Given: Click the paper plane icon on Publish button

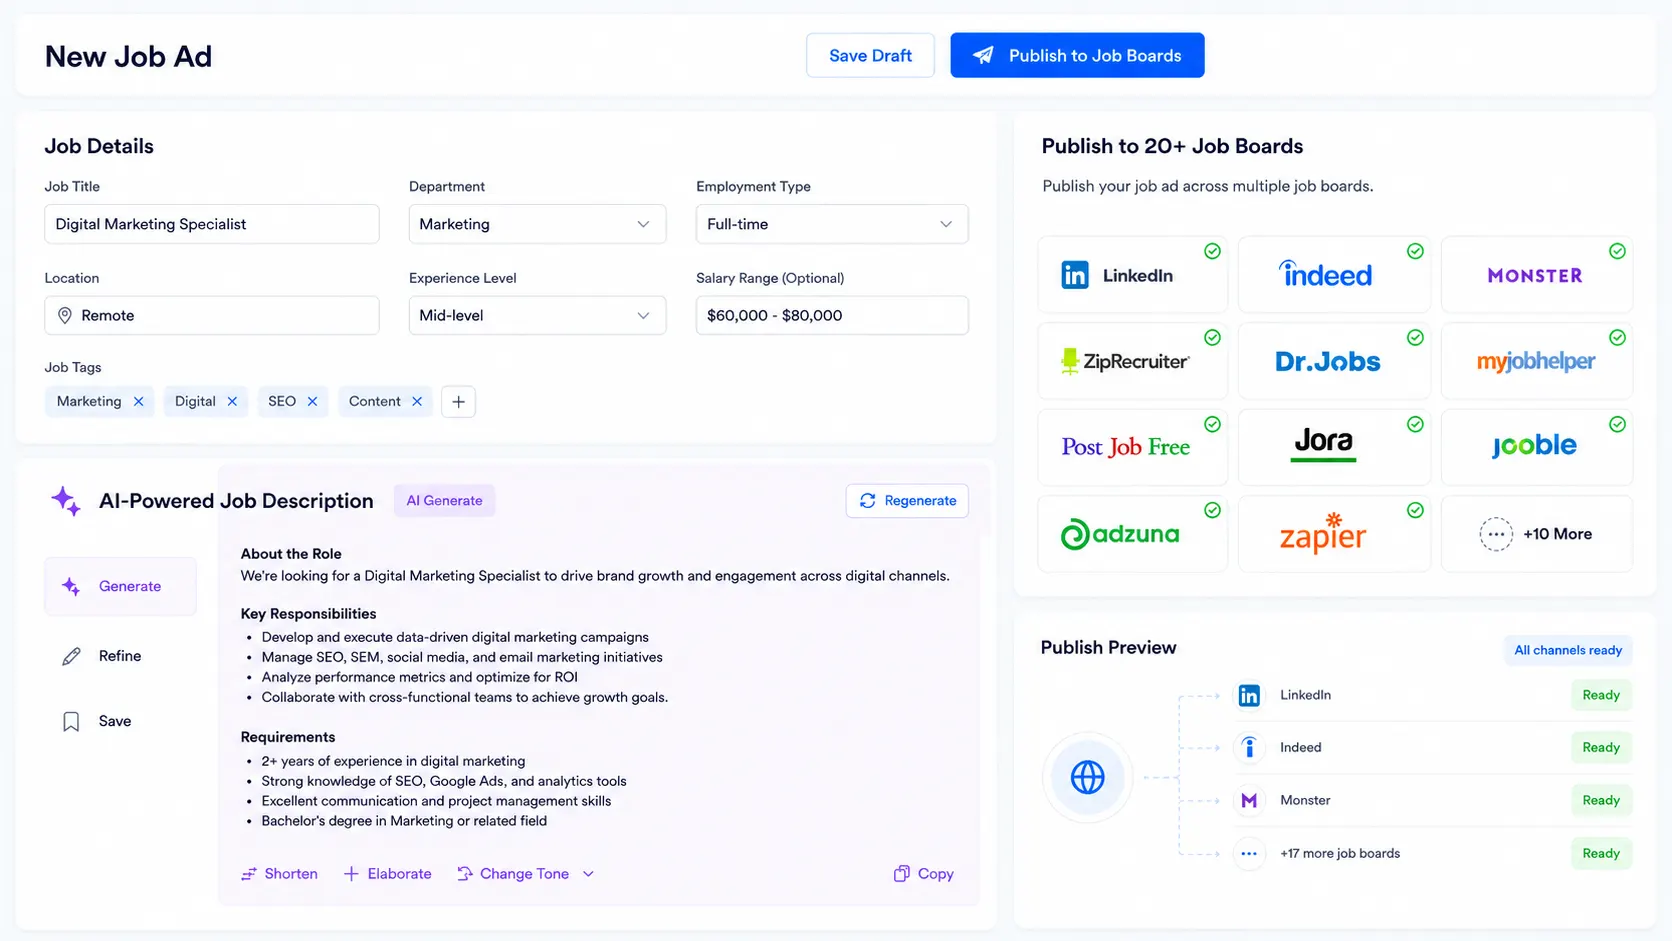Looking at the screenshot, I should coord(984,55).
